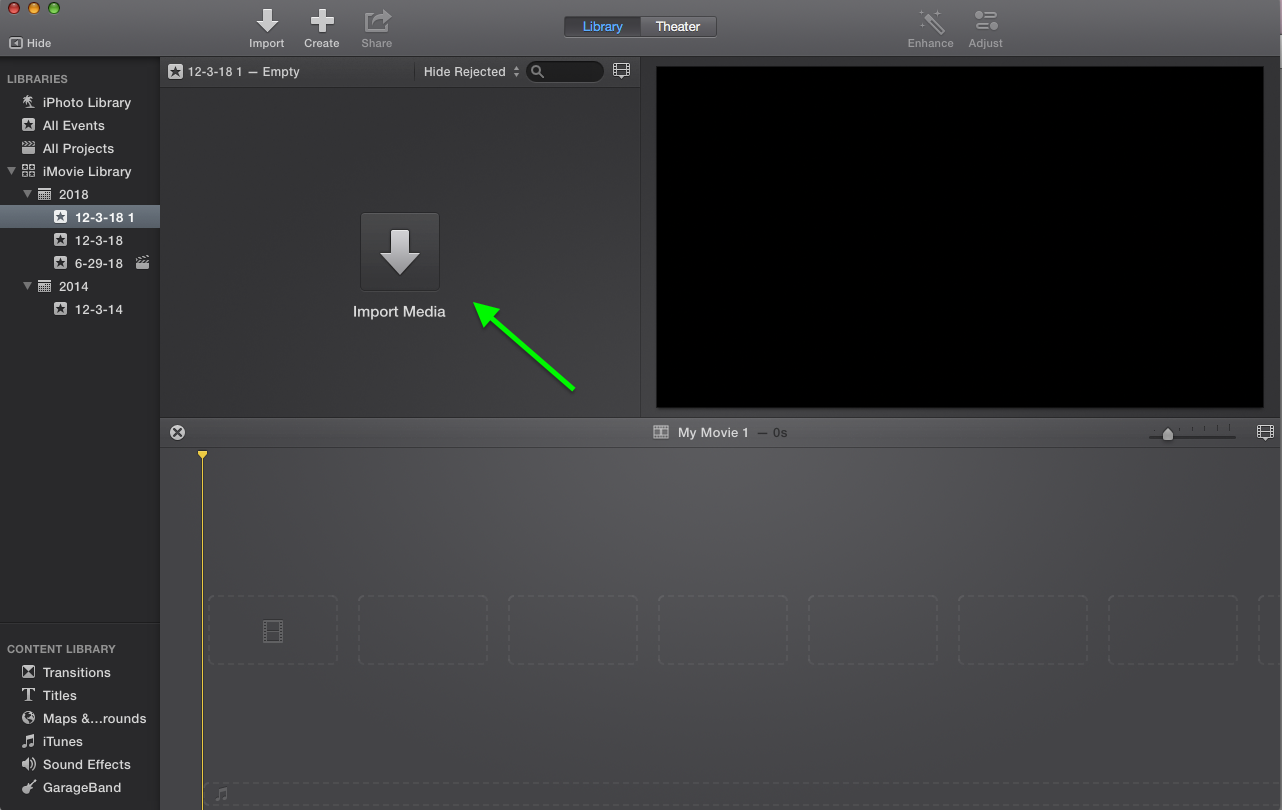The image size is (1282, 810).
Task: Collapse the 2014 events folder
Action: tap(28, 286)
